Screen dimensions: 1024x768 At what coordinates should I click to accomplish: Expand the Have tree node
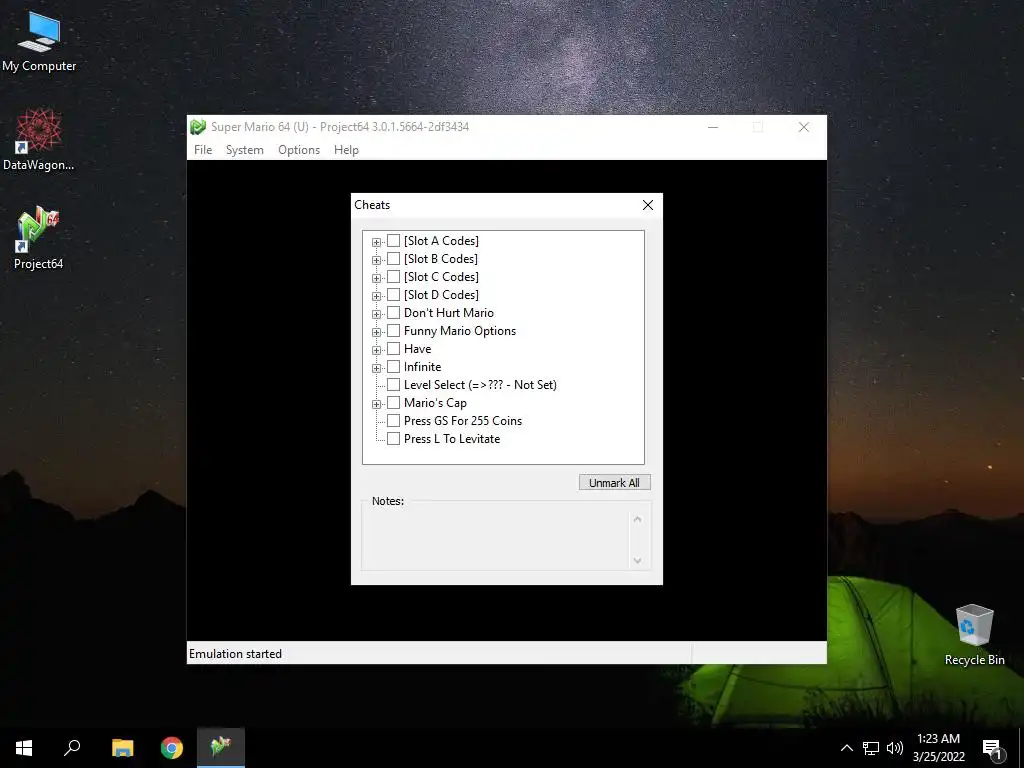point(376,350)
